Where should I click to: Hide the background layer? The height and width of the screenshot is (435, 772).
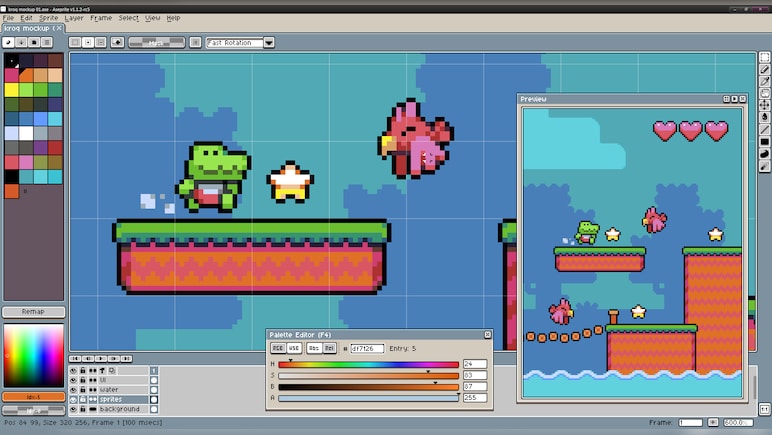click(x=73, y=409)
